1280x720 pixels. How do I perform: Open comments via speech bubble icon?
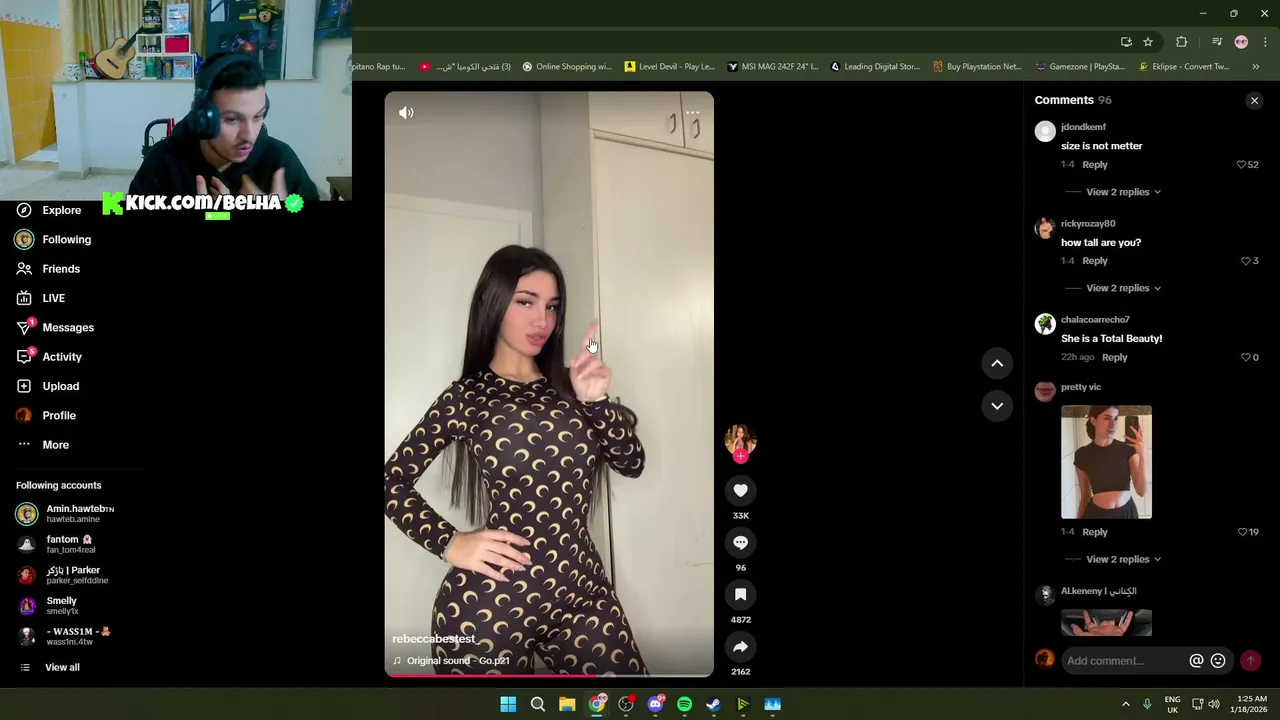click(740, 542)
